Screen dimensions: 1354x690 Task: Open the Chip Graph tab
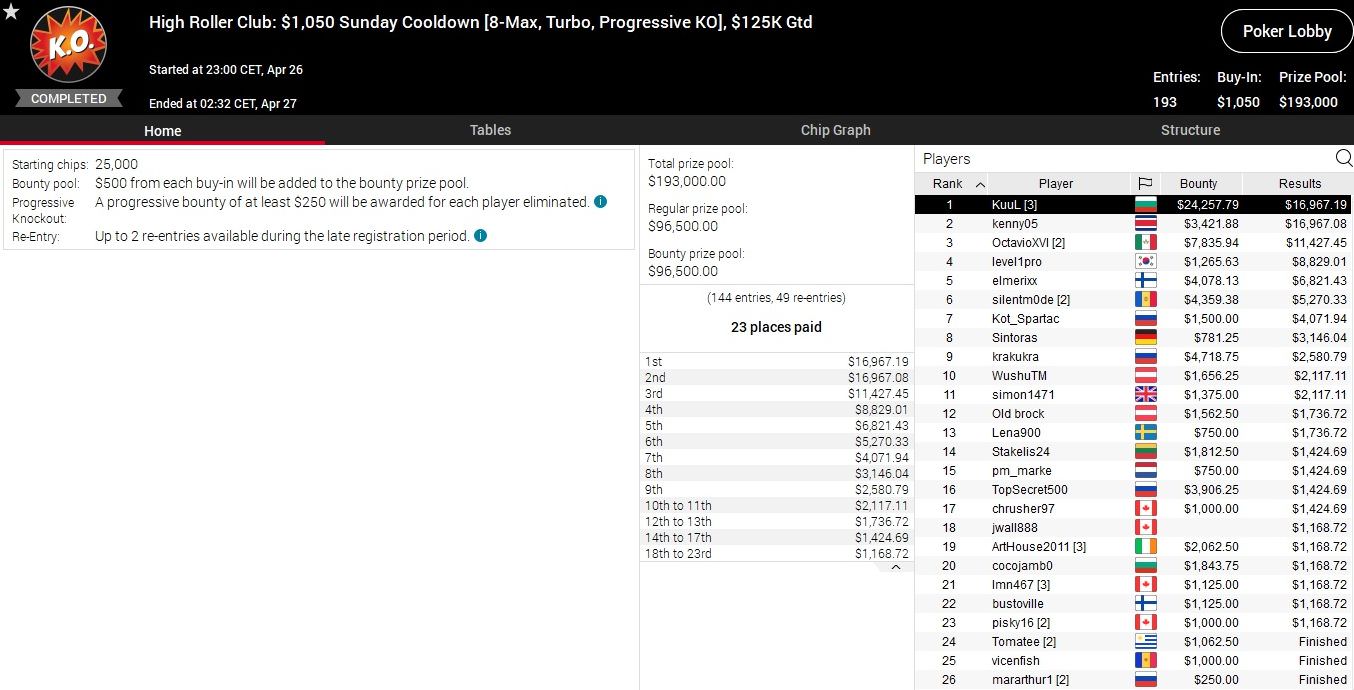(835, 130)
